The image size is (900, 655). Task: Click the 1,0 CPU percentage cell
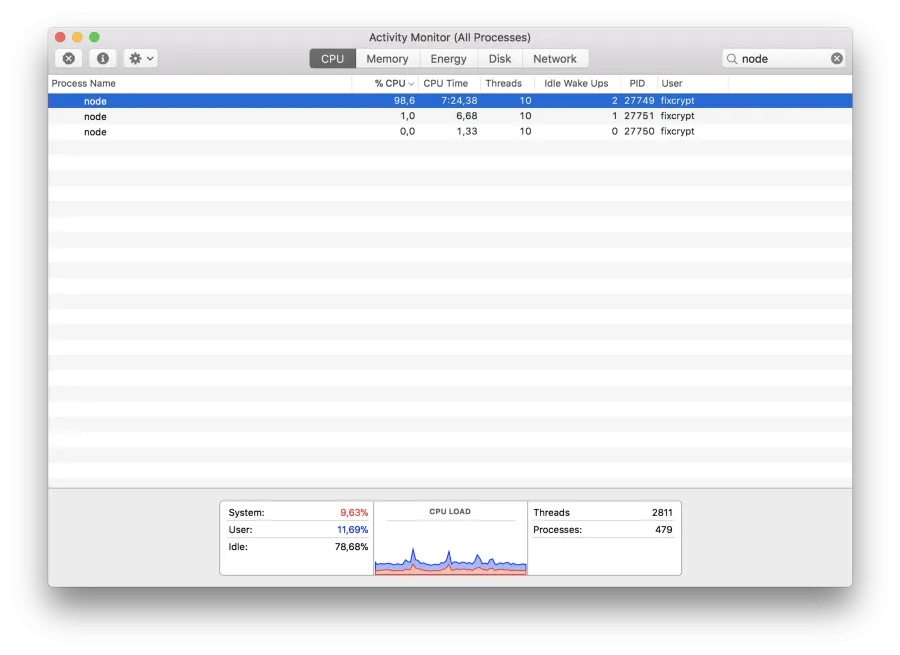(x=408, y=116)
